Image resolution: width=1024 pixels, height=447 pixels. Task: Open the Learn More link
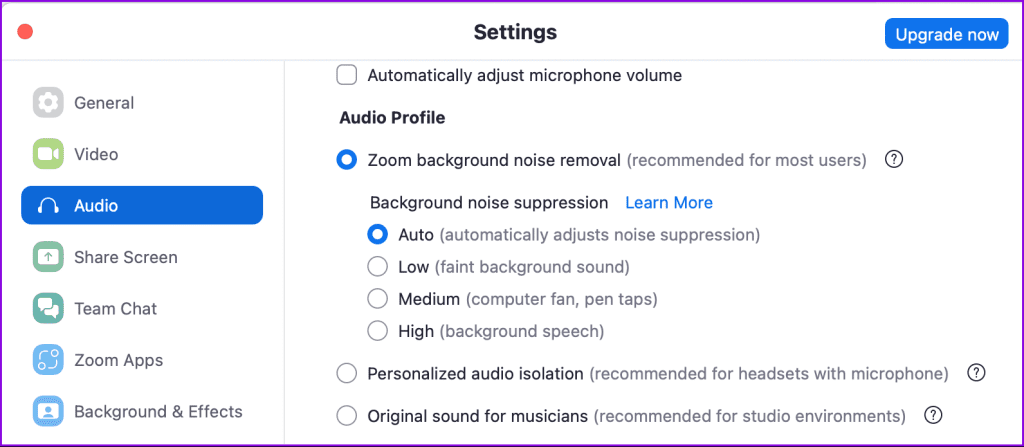668,202
